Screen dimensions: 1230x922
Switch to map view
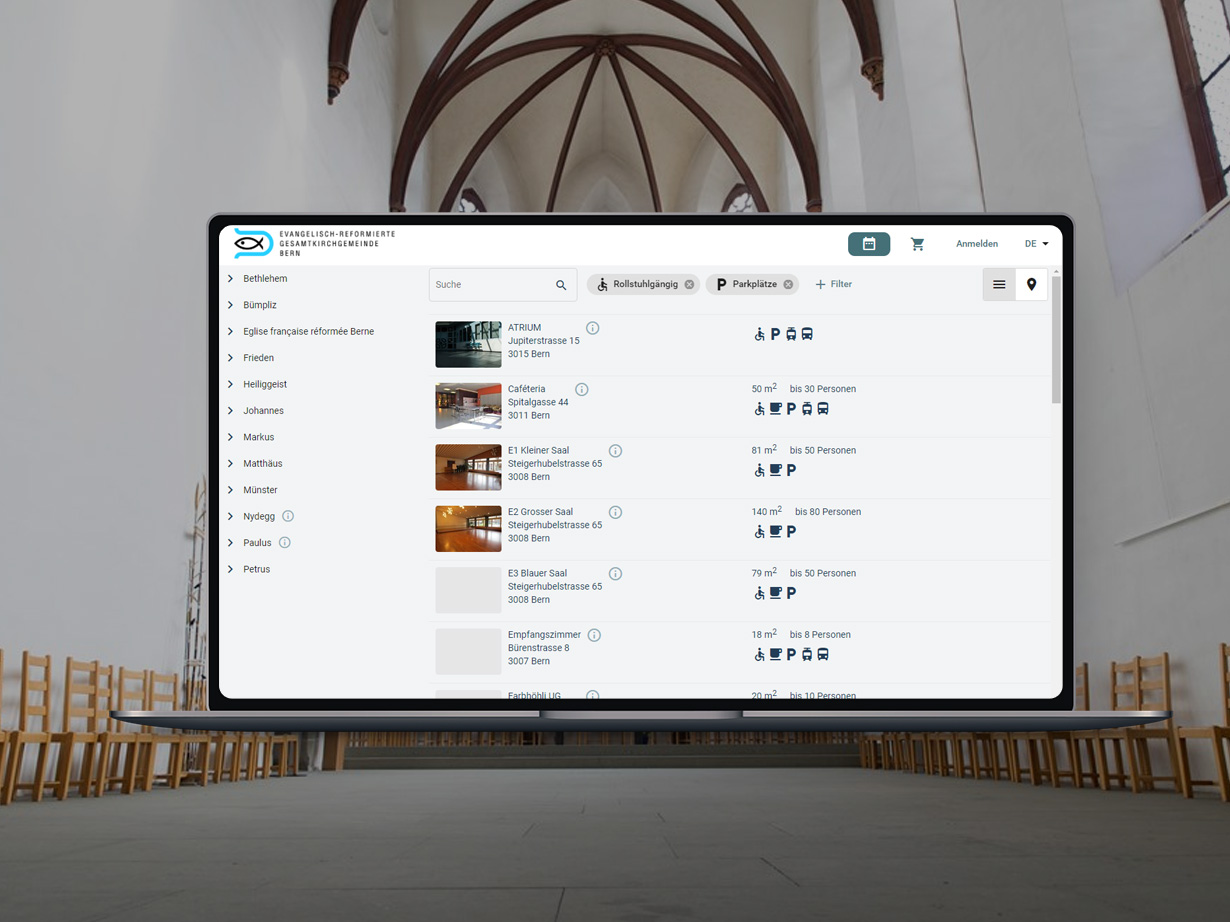(1031, 285)
